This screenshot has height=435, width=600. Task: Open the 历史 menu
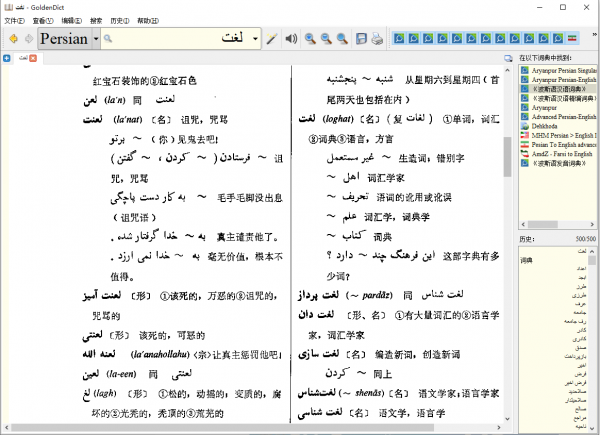[x=120, y=21]
